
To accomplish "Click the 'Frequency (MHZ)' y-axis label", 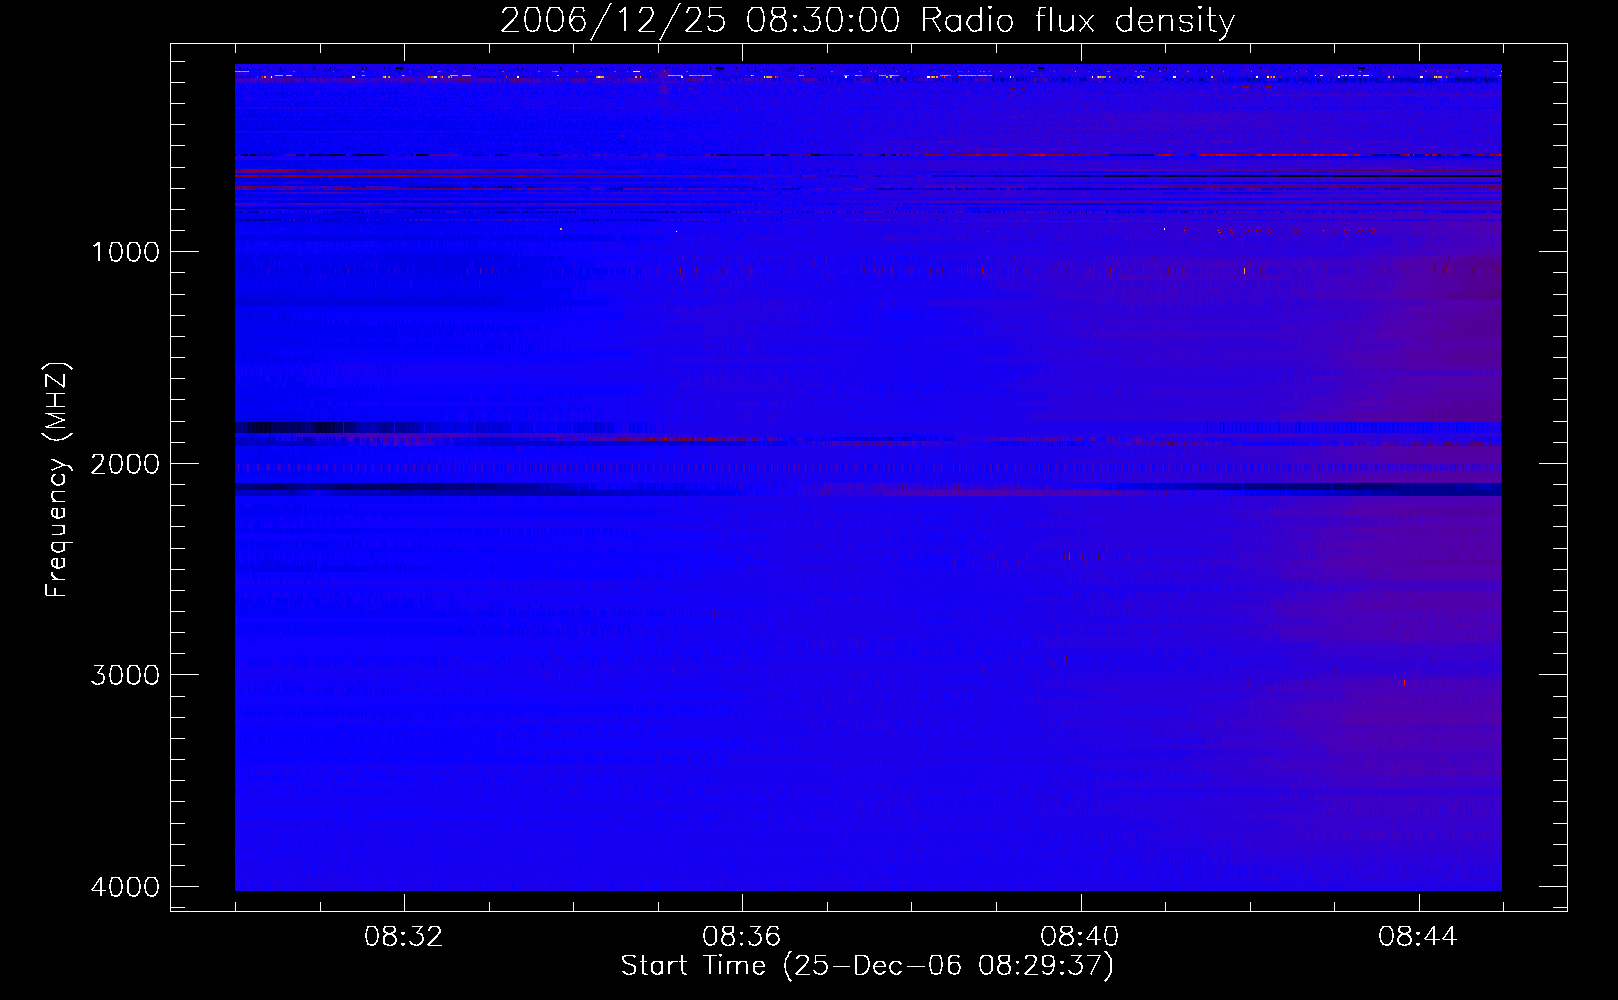I will [x=57, y=480].
